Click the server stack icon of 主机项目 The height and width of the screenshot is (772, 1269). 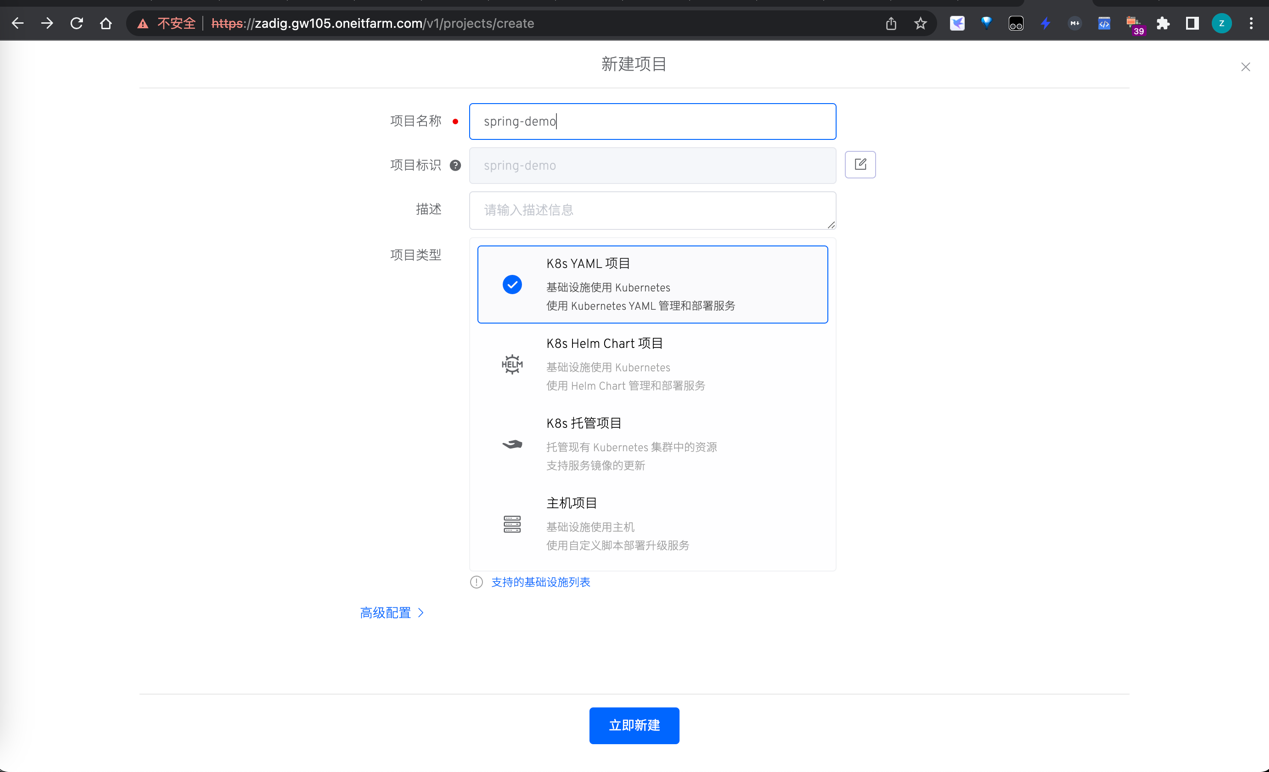(512, 524)
